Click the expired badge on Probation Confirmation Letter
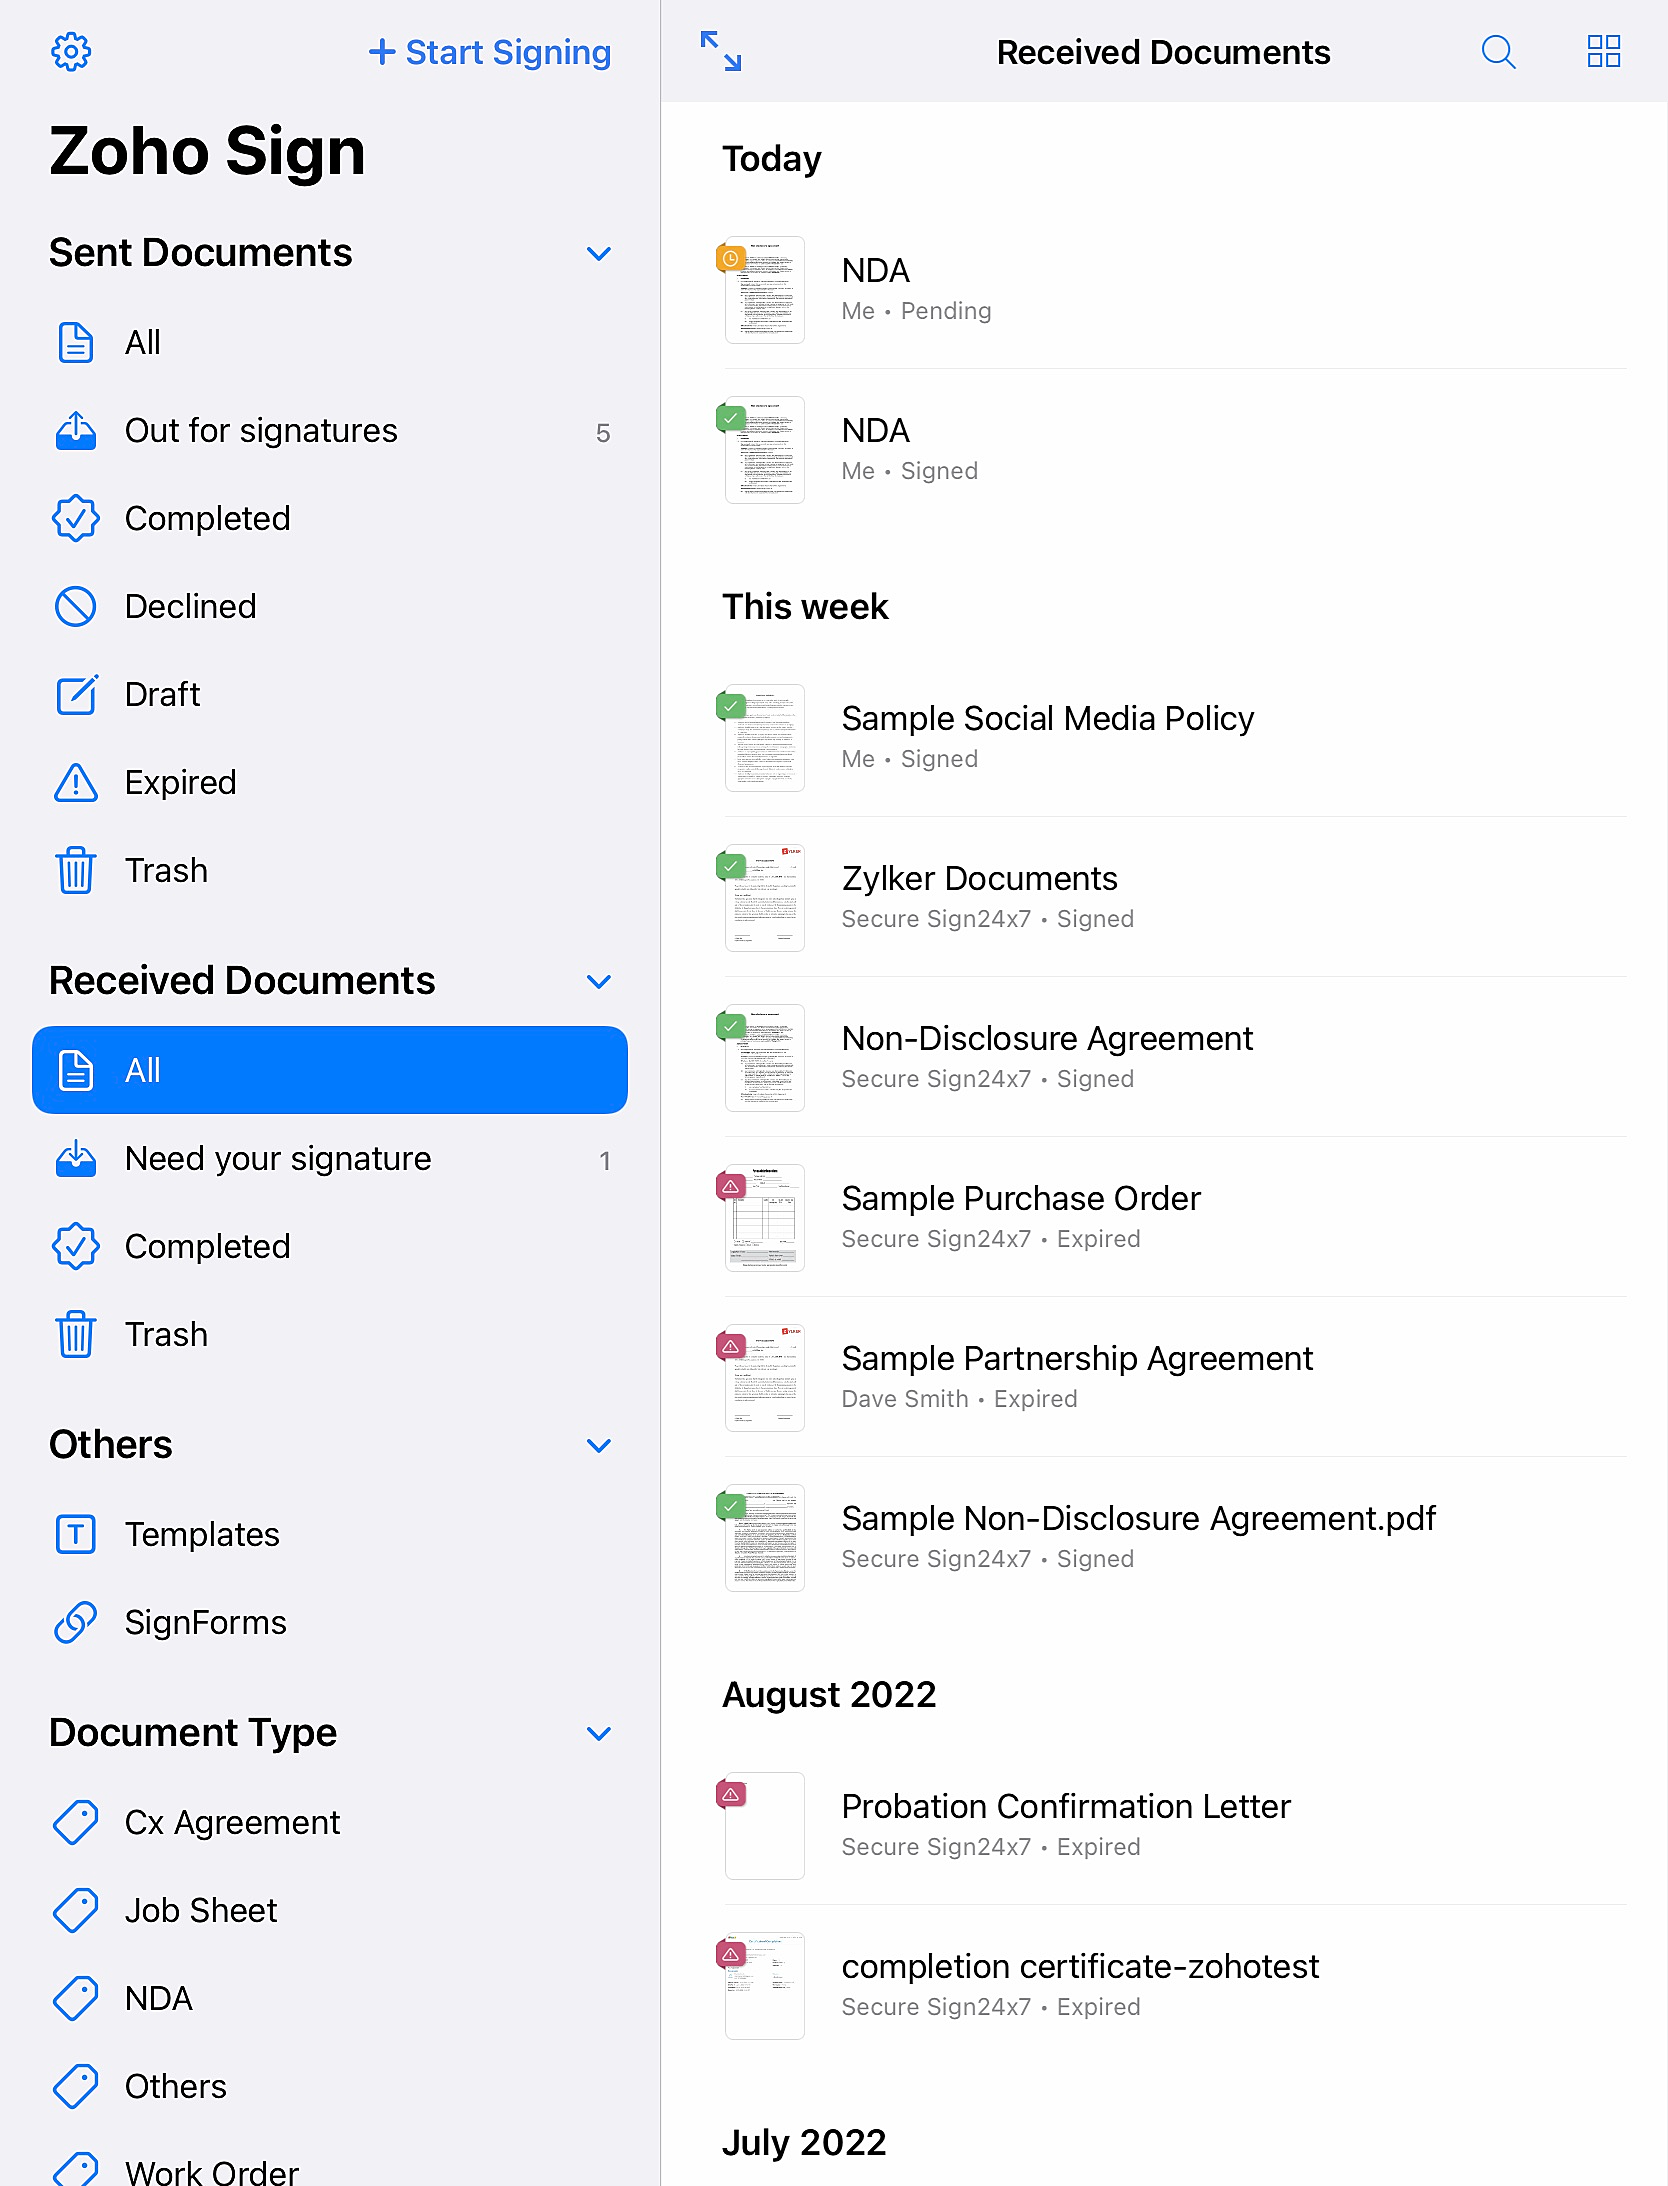Screen dimensions: 1668x2186 point(731,1795)
